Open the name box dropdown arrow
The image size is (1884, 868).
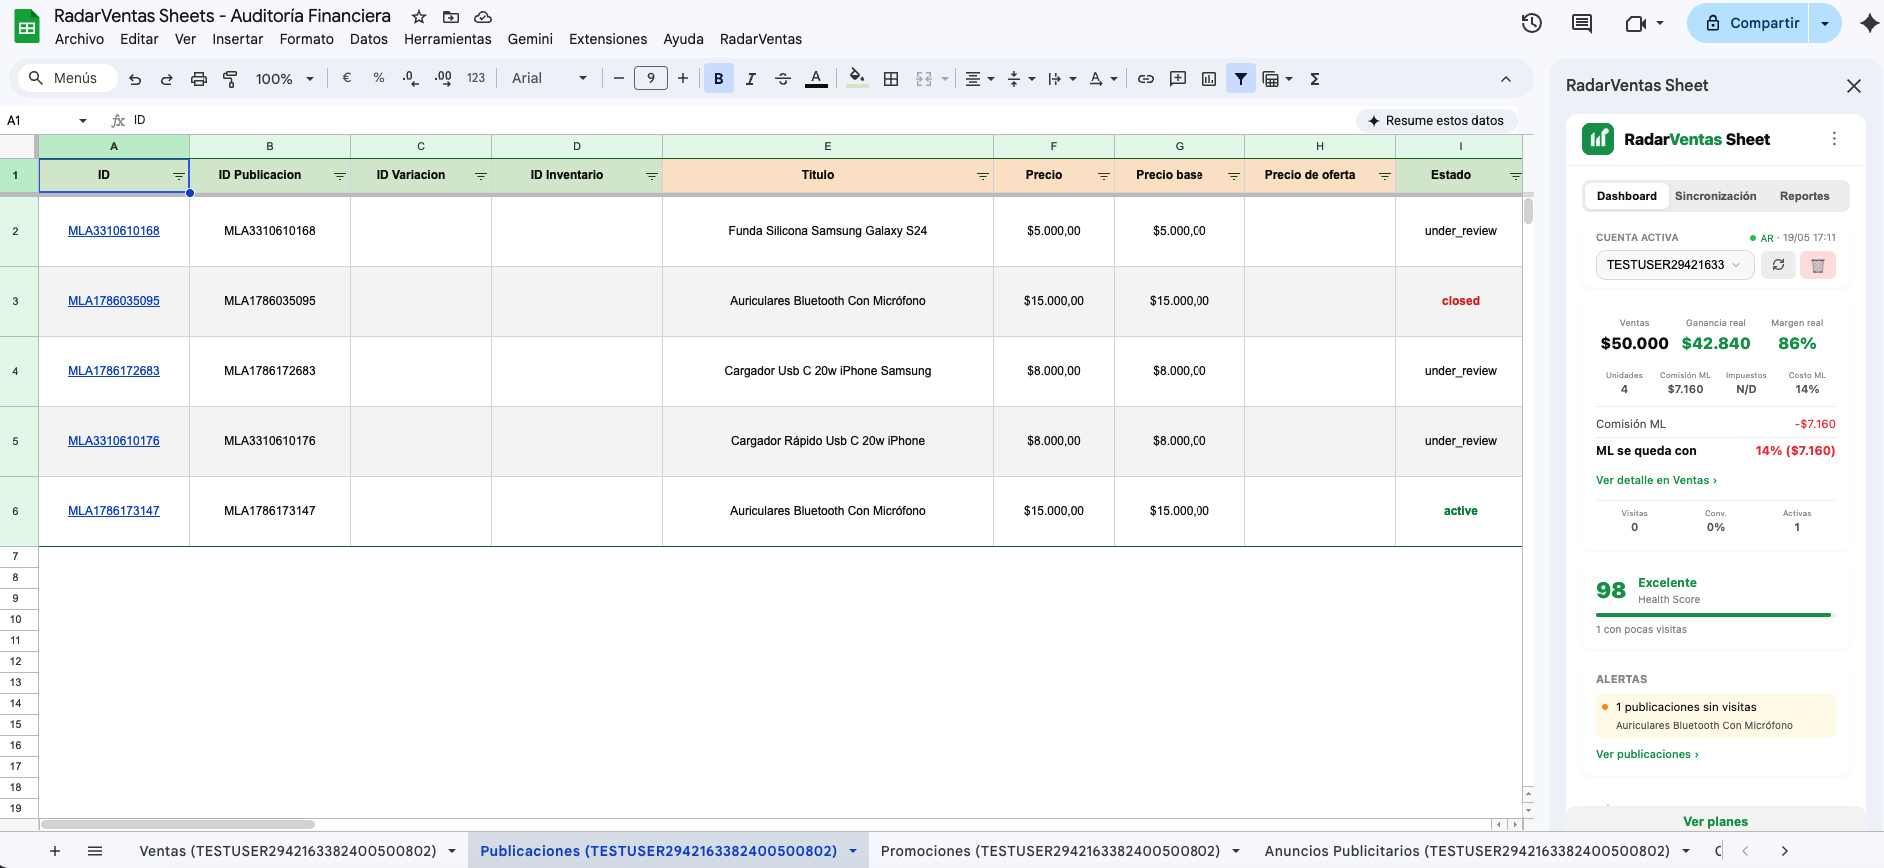tap(83, 121)
